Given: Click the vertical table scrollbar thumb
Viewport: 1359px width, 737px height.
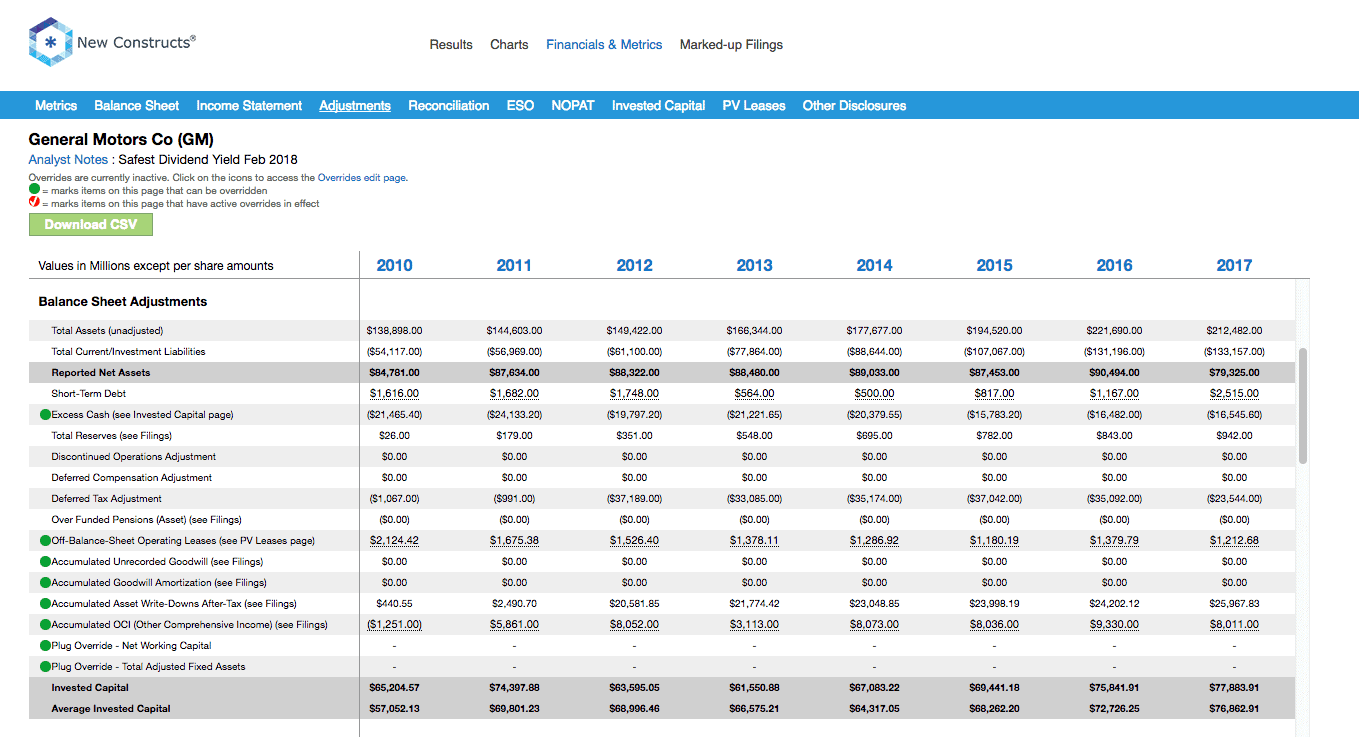Looking at the screenshot, I should click(1302, 405).
